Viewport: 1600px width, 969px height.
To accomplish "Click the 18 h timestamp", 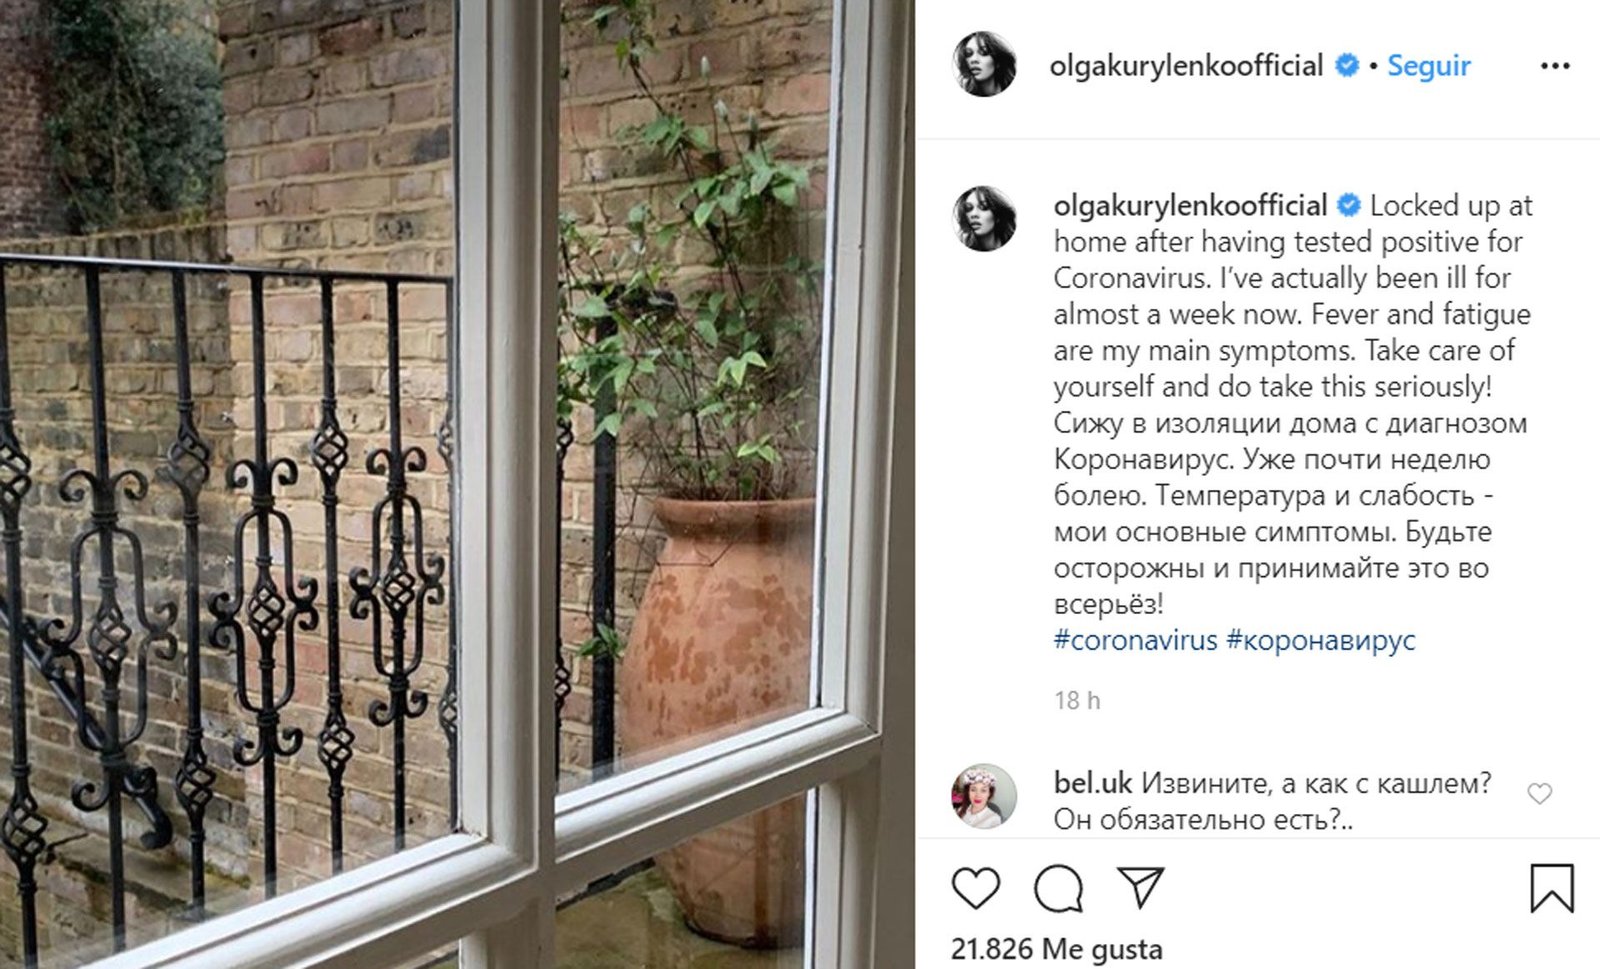I will (x=1077, y=701).
